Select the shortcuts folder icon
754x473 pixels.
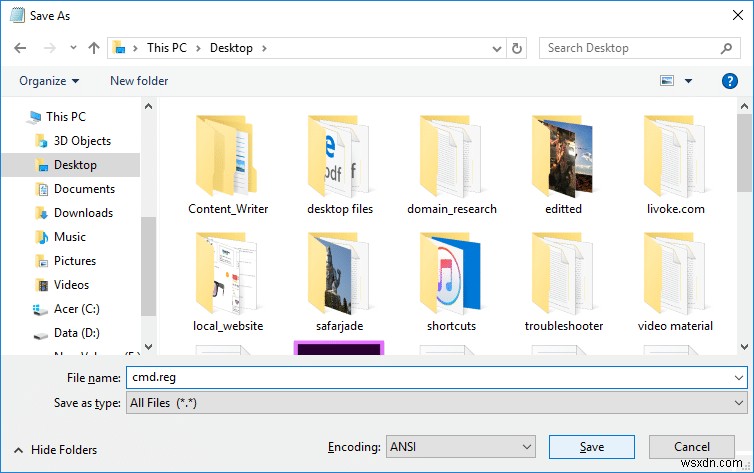tap(451, 273)
